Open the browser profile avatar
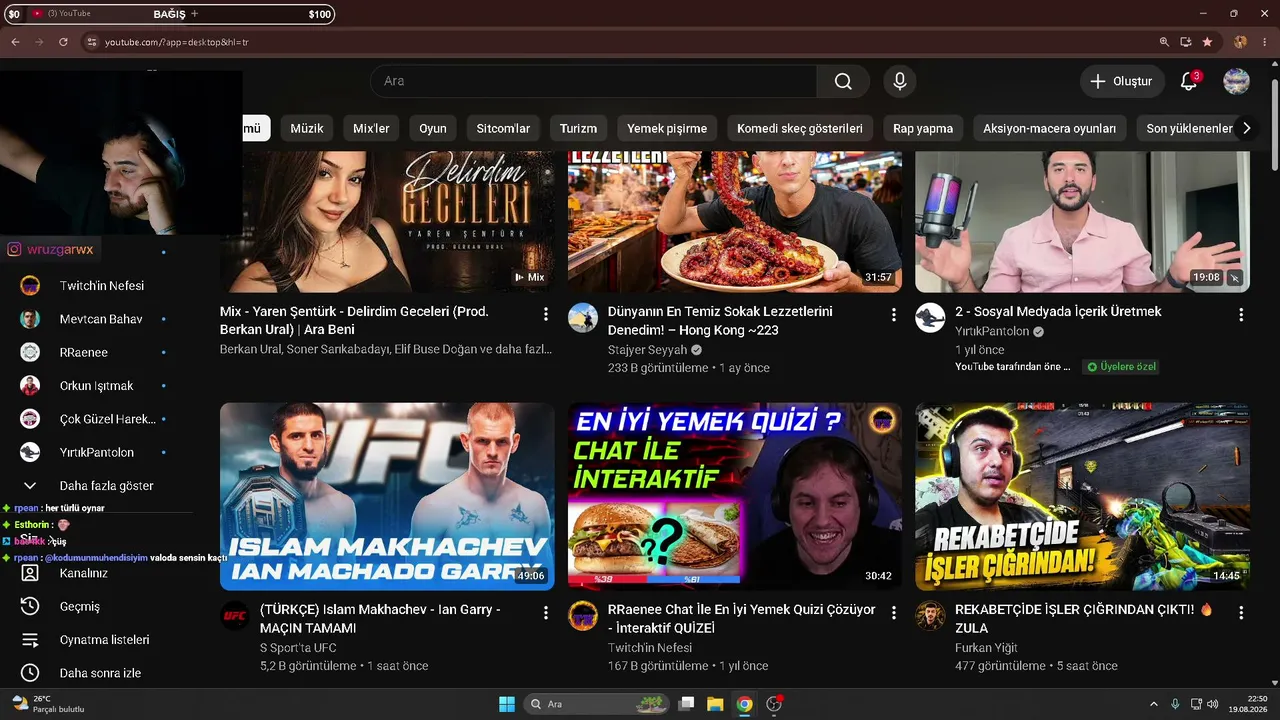 (1240, 42)
